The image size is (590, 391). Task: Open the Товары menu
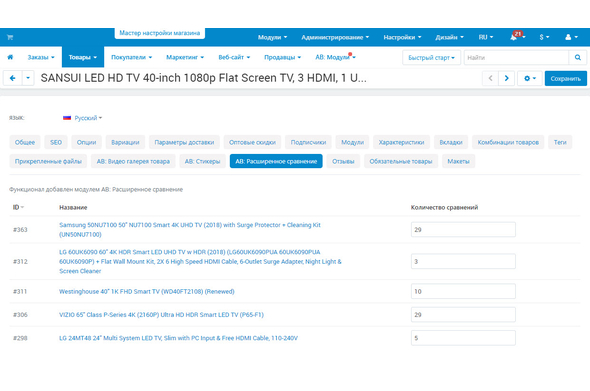pyautogui.click(x=83, y=57)
